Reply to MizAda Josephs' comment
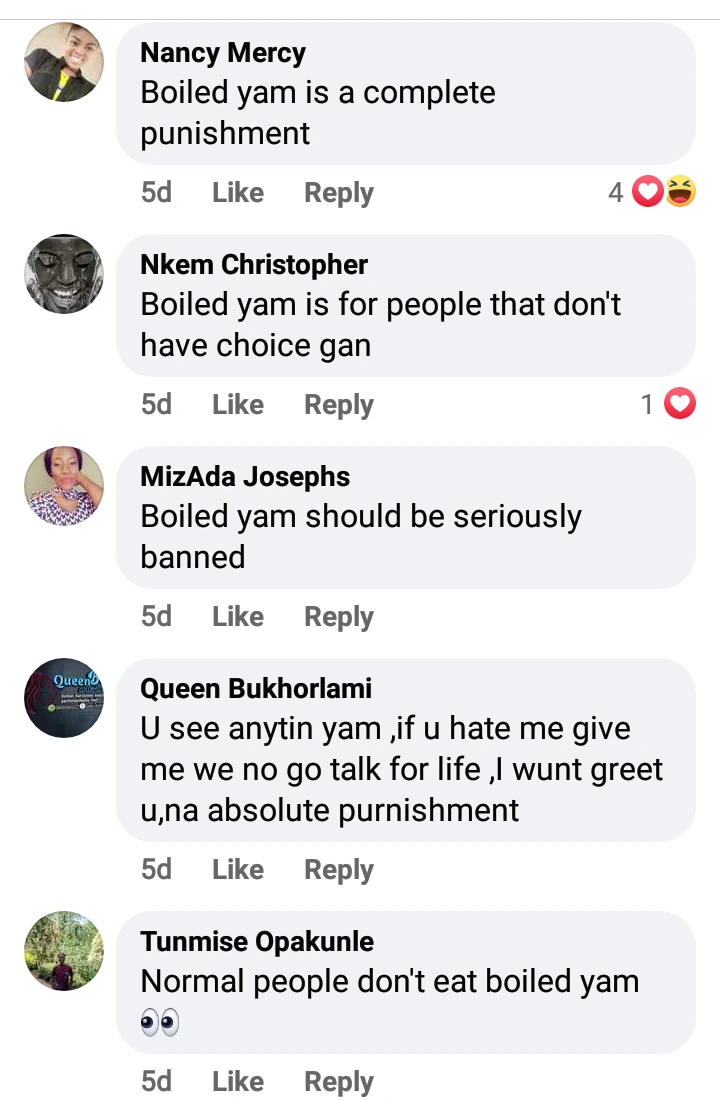This screenshot has height=1100, width=720. [338, 616]
